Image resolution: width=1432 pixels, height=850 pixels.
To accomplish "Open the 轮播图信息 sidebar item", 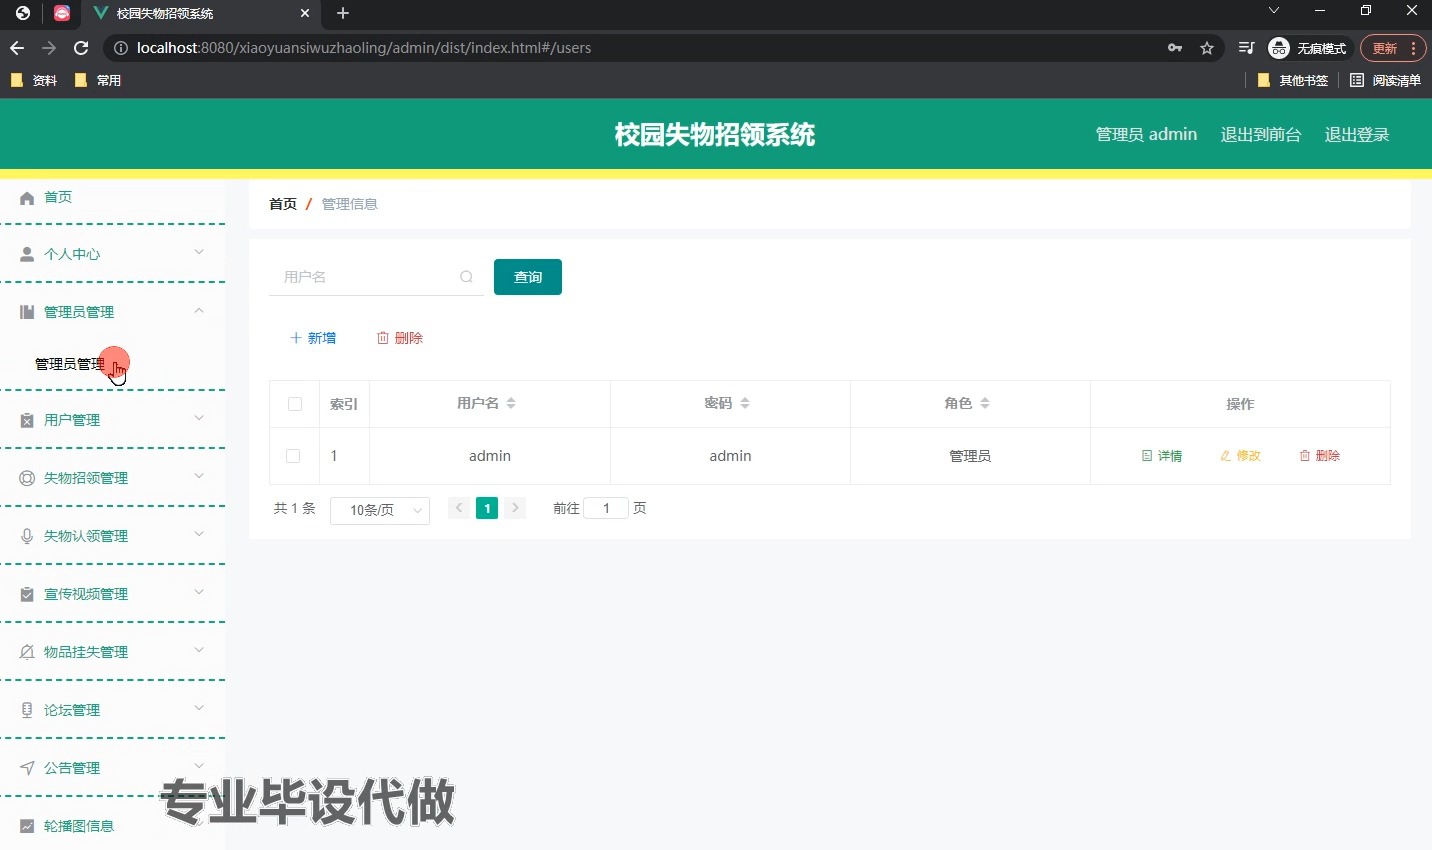I will (112, 826).
